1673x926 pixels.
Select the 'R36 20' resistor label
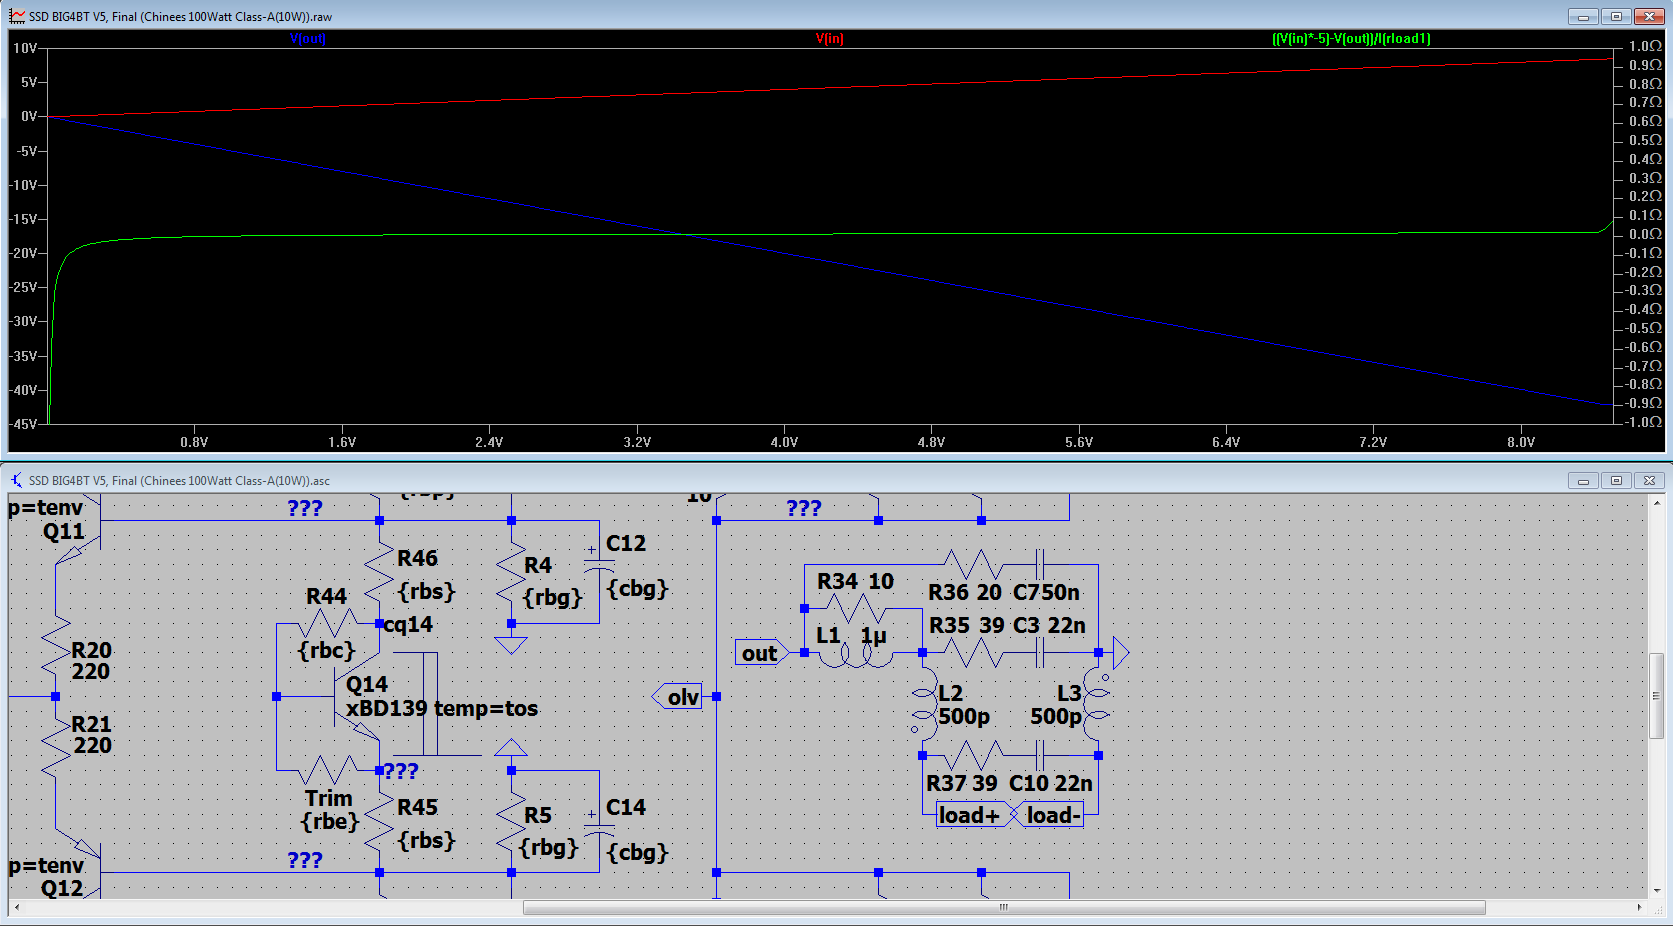click(965, 592)
